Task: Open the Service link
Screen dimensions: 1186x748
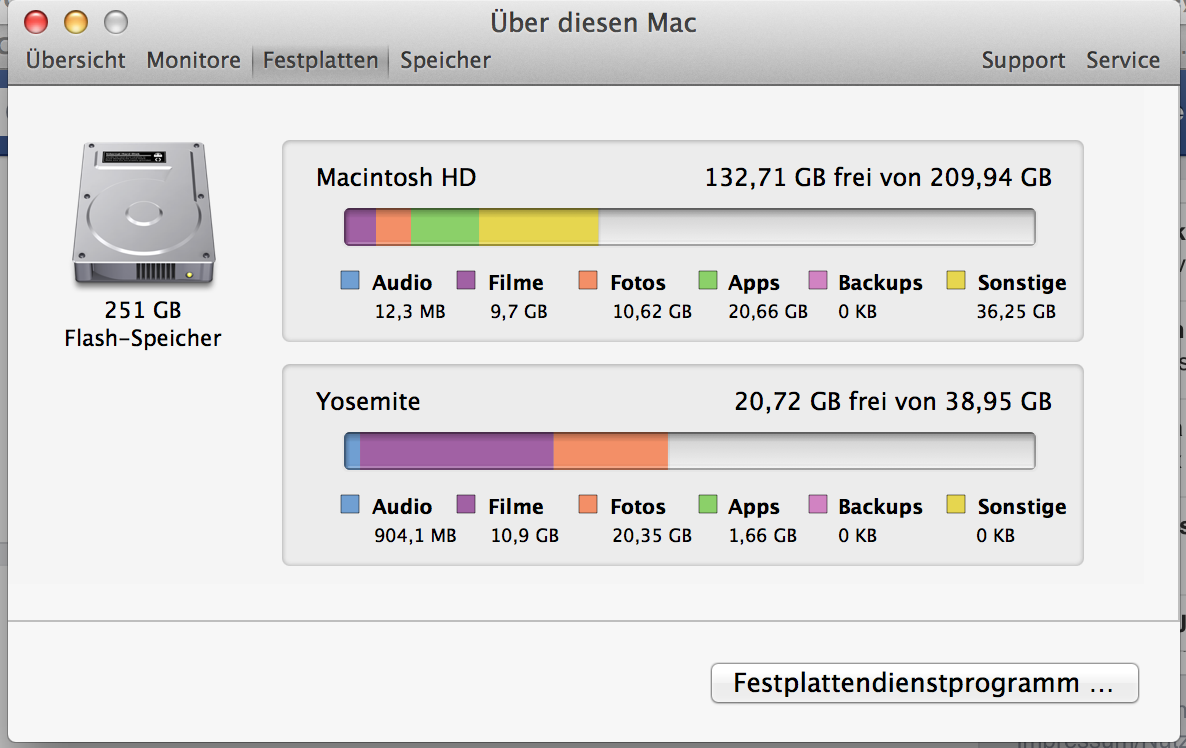Action: pos(1123,60)
